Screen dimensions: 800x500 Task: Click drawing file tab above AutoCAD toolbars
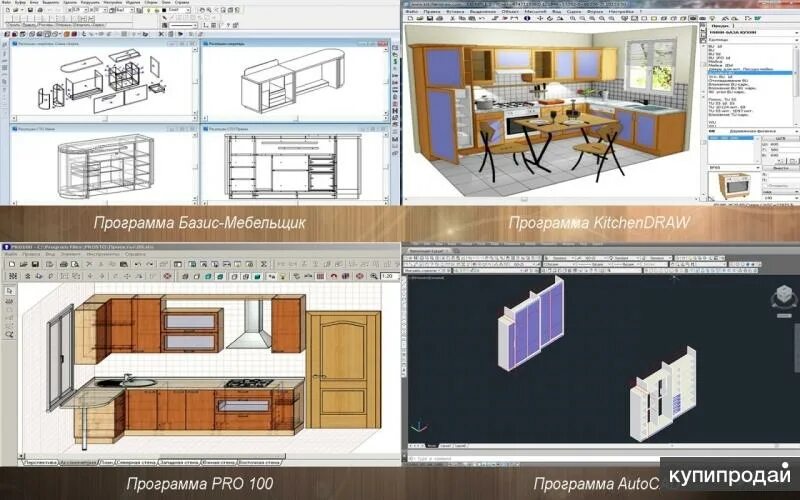[x=429, y=251]
